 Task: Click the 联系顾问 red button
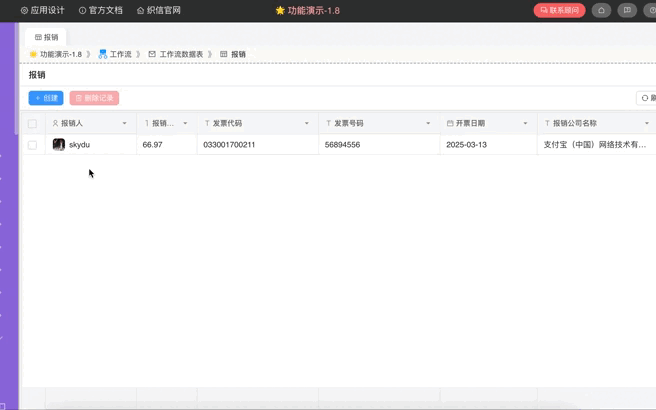click(x=559, y=10)
